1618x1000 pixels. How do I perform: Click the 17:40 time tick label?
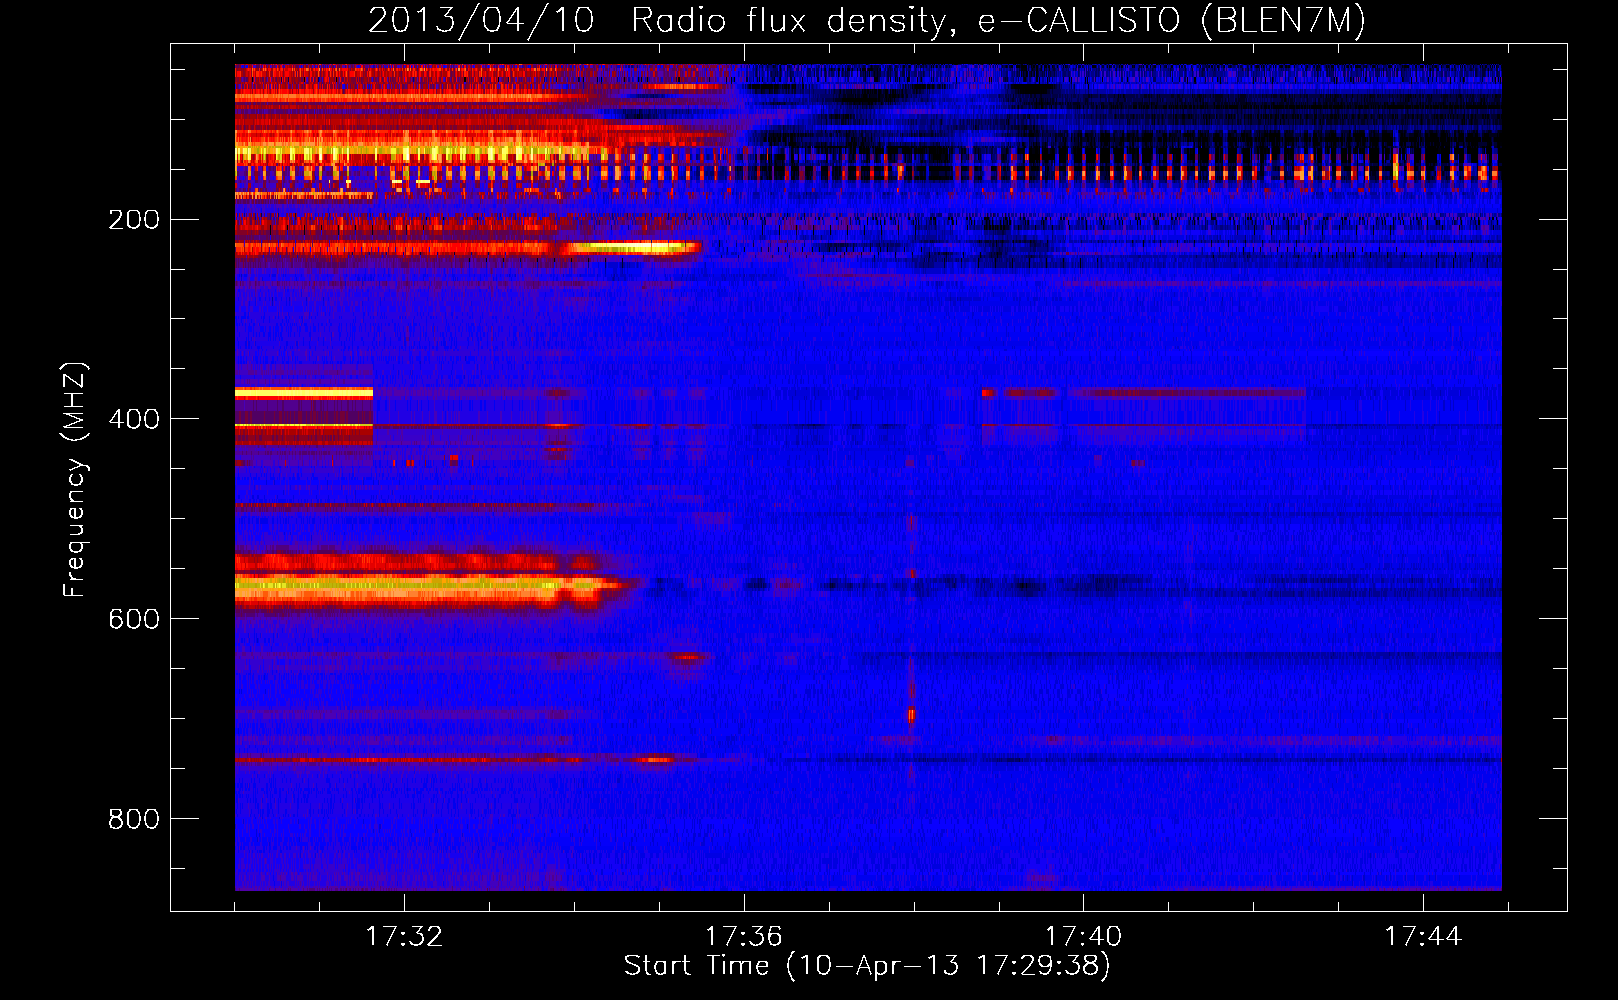[1083, 936]
